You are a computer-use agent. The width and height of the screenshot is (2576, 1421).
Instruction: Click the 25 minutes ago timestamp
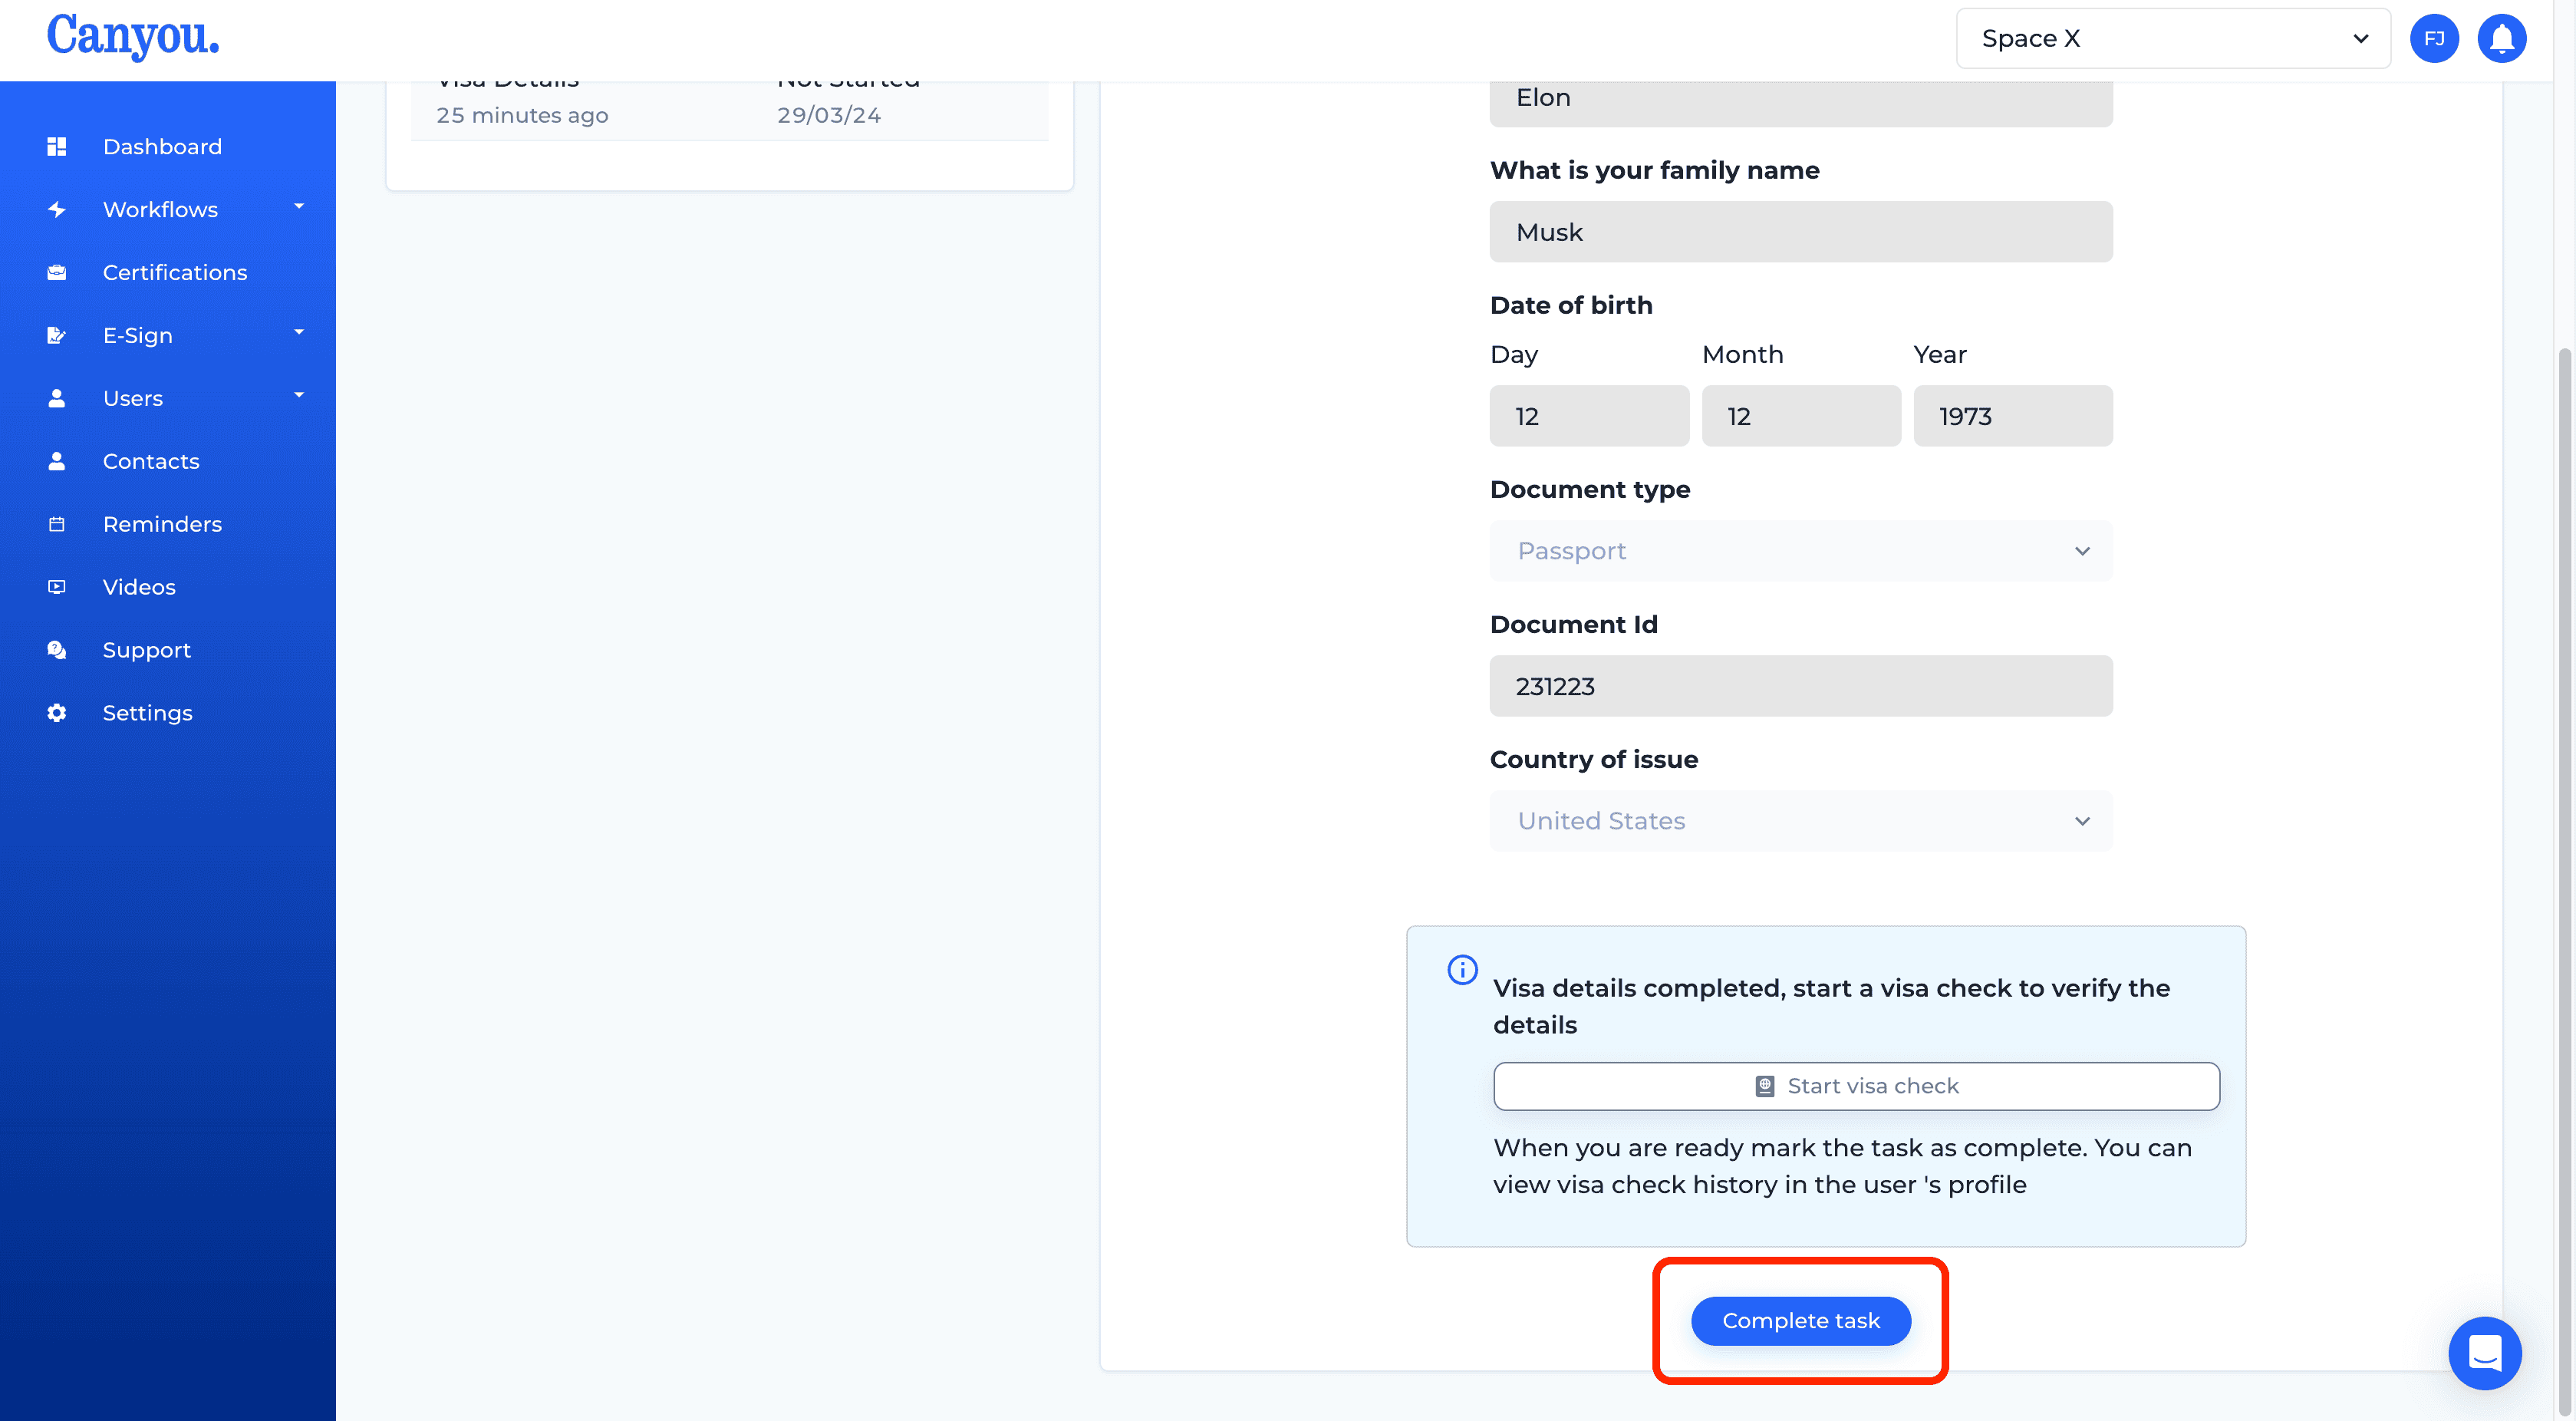[522, 115]
